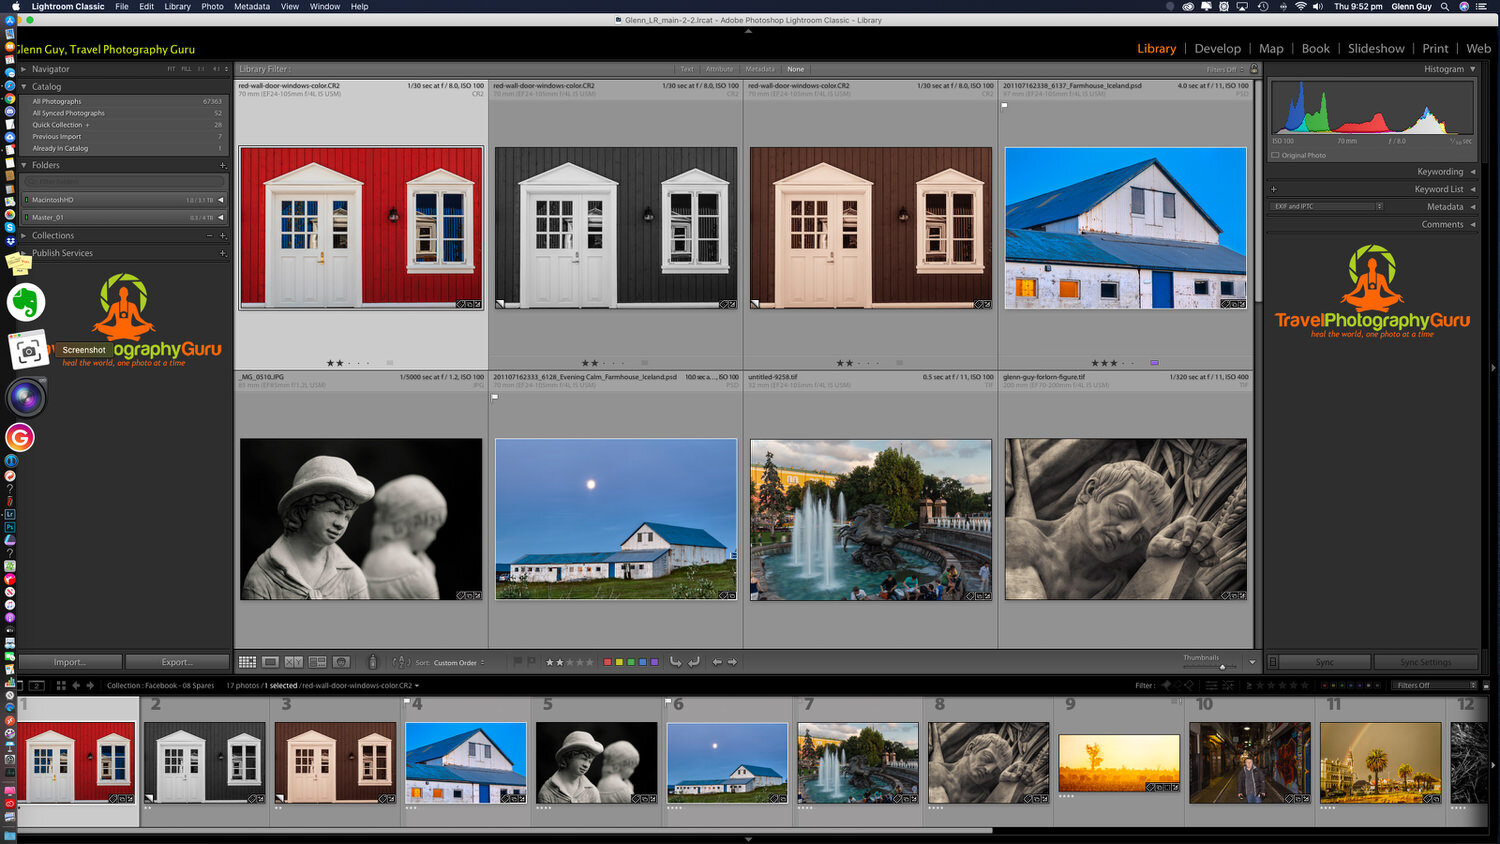Adjust the Thumbnails size slider
Image resolution: width=1500 pixels, height=844 pixels.
click(1221, 666)
